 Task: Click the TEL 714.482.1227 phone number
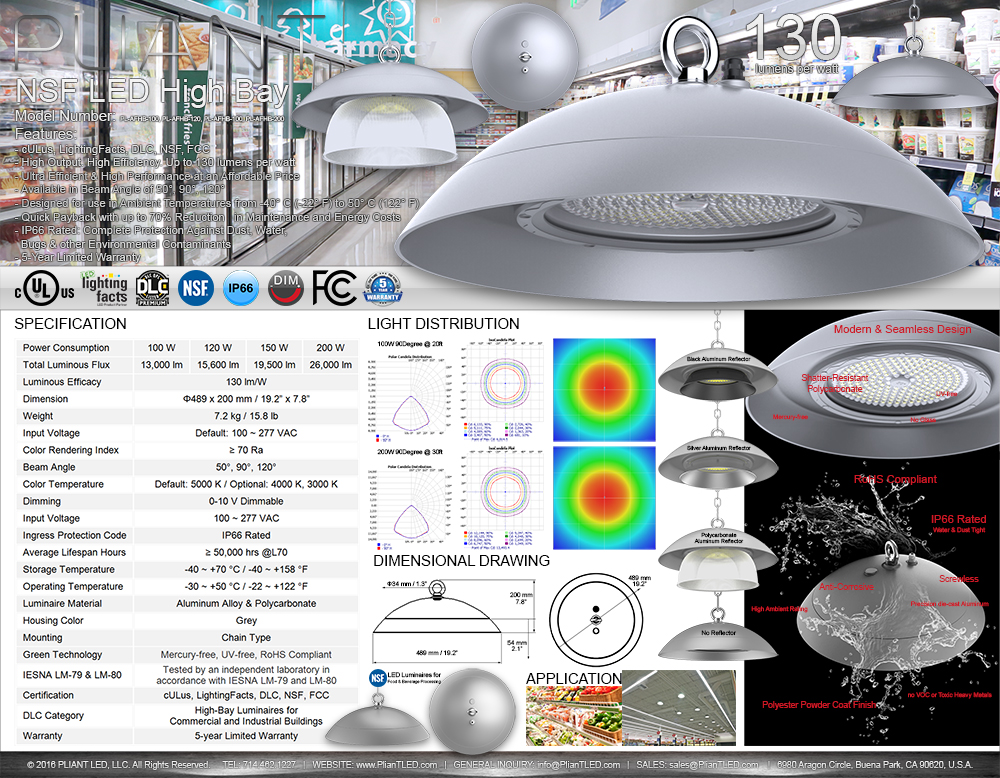click(259, 764)
